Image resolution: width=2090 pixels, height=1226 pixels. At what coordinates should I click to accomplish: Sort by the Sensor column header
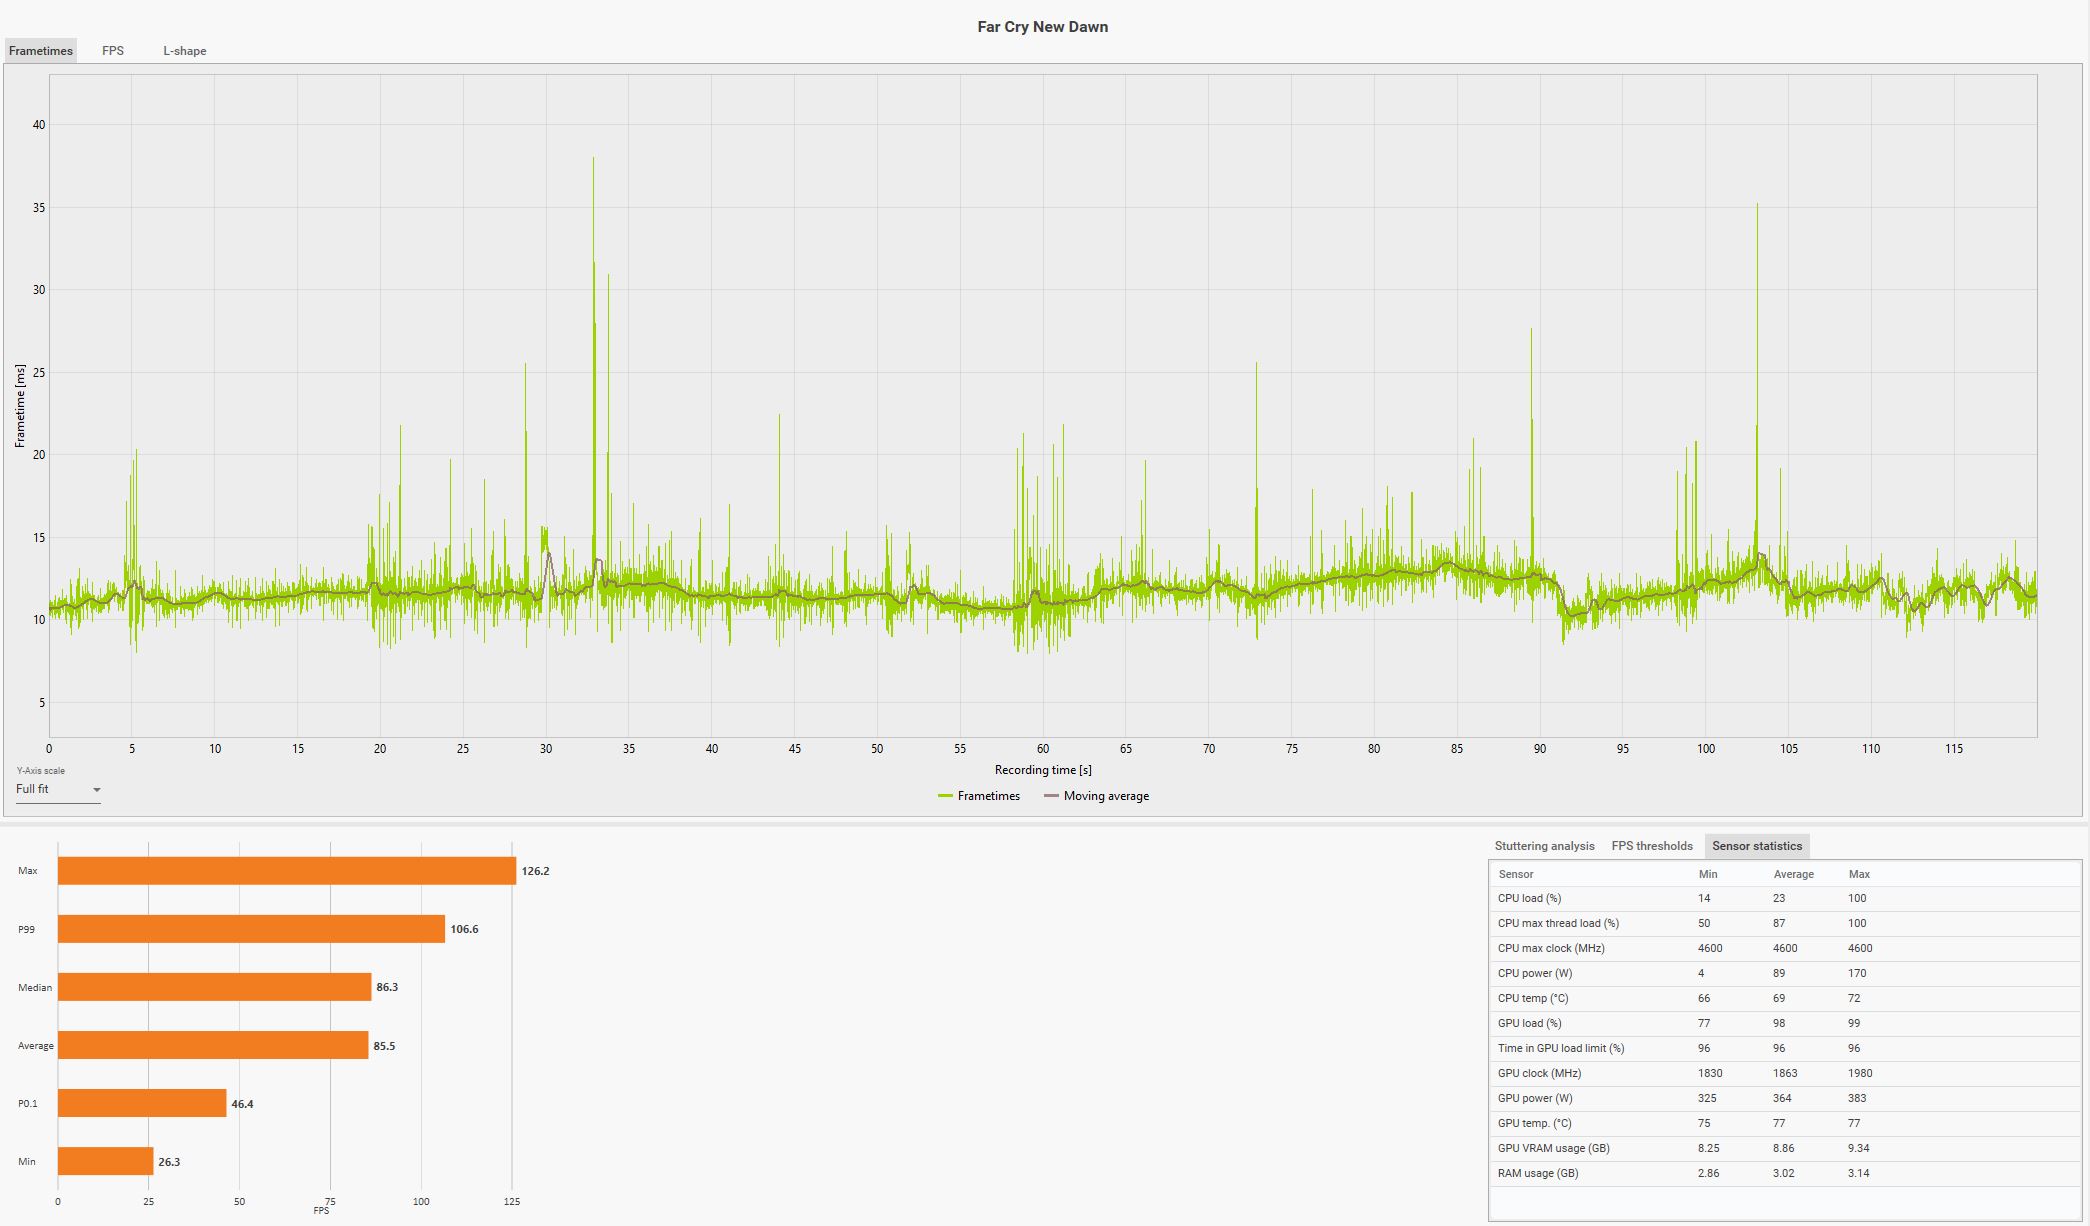(1516, 874)
